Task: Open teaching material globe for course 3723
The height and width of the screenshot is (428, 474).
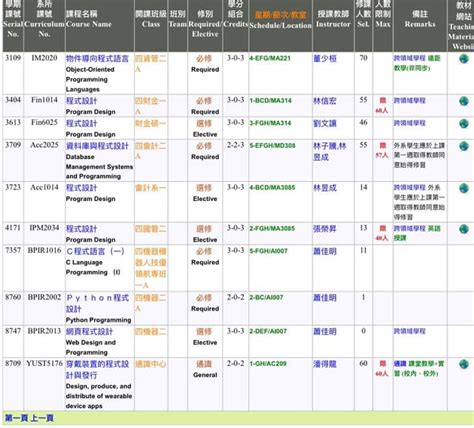Action: click(464, 188)
